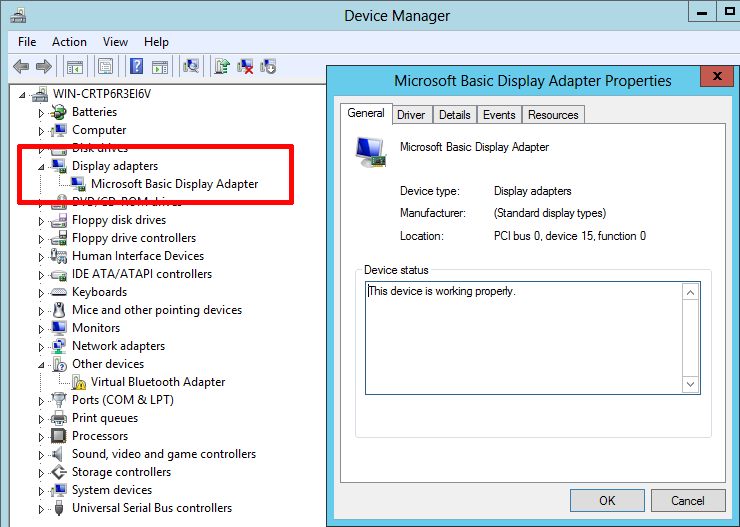
Task: Click the large display adapter icon in the dialog
Action: 371,152
